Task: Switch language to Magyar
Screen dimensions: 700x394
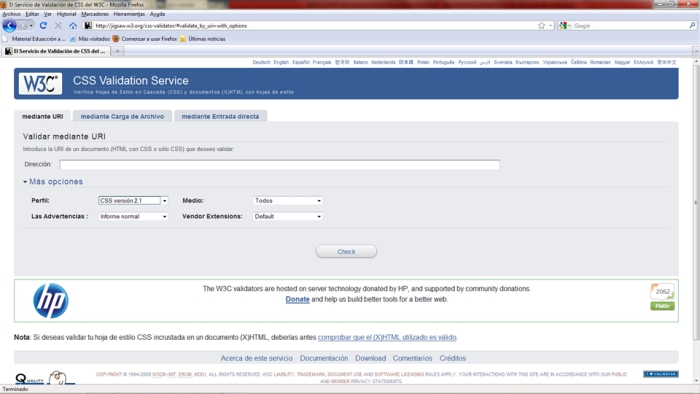Action: point(622,62)
